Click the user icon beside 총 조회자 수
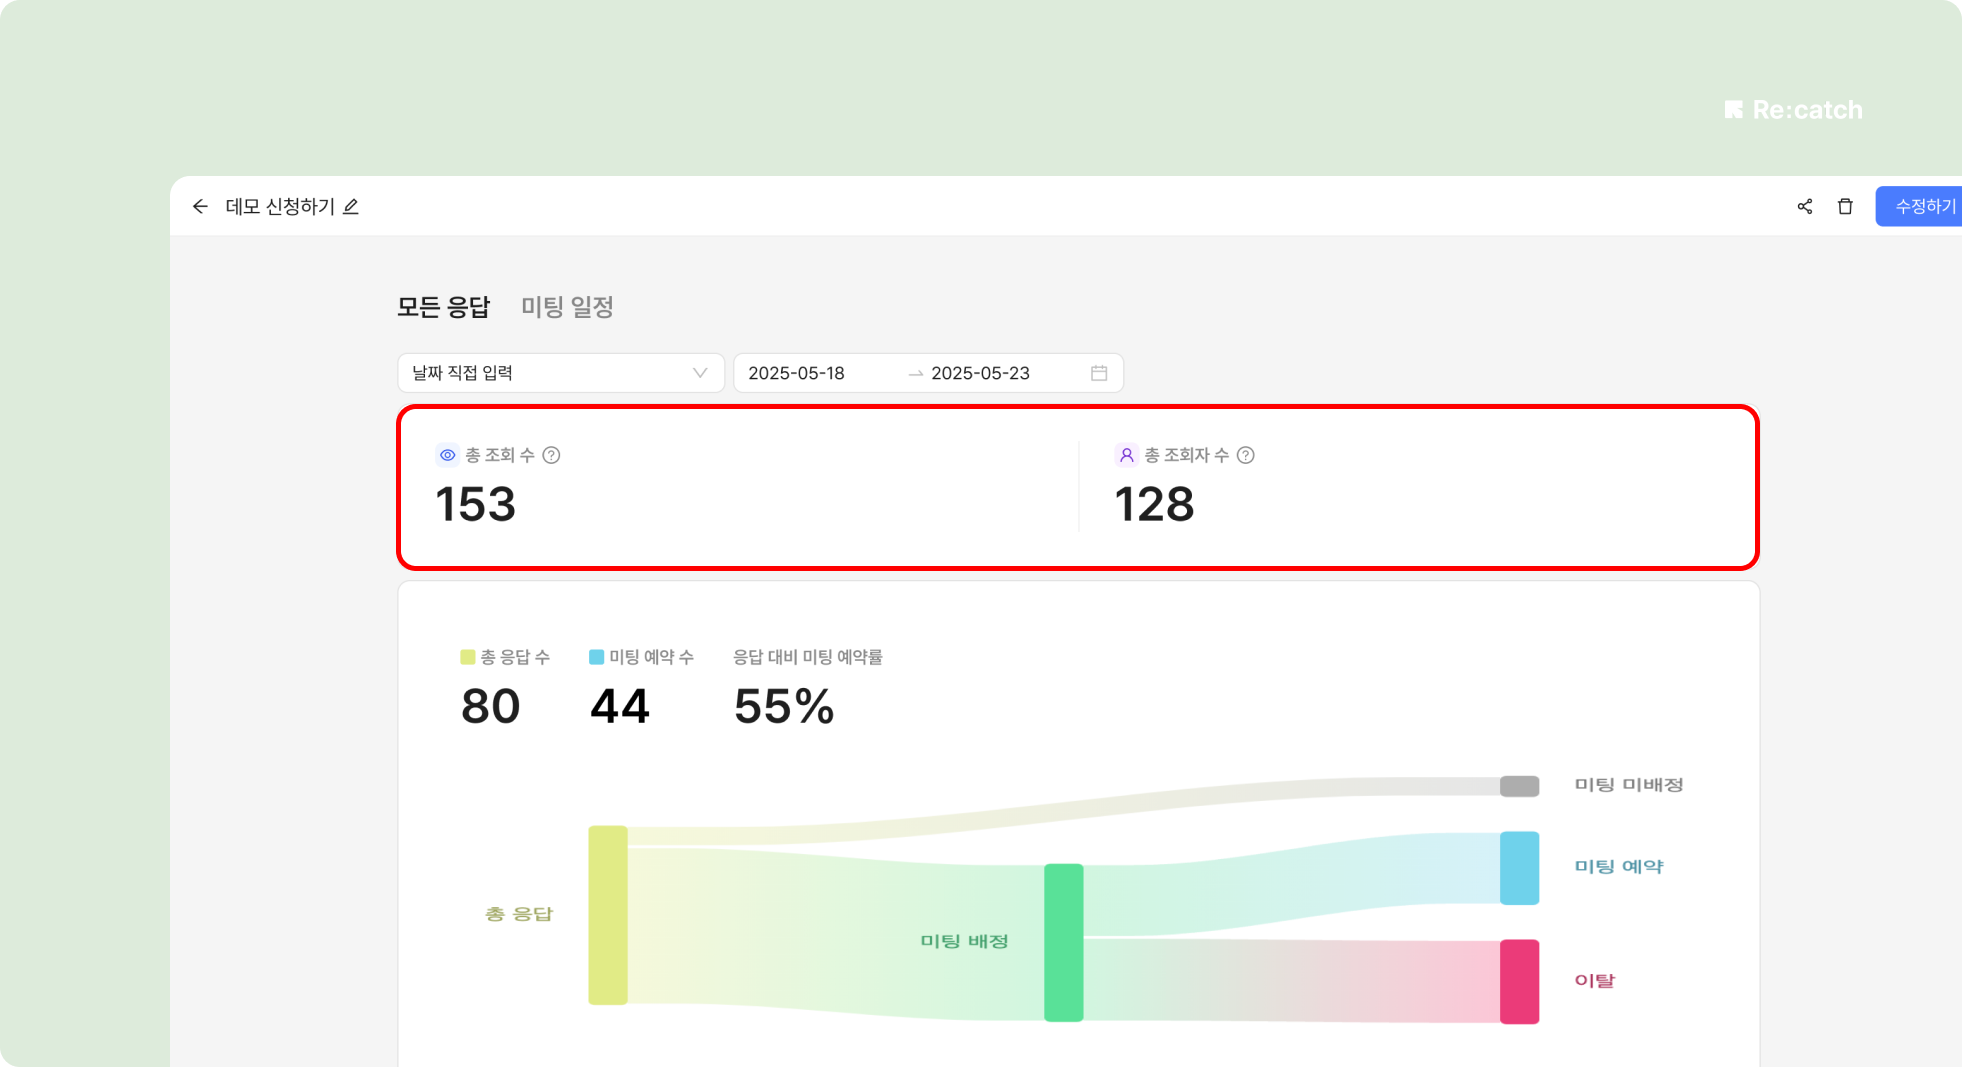This screenshot has width=1962, height=1067. (1126, 455)
